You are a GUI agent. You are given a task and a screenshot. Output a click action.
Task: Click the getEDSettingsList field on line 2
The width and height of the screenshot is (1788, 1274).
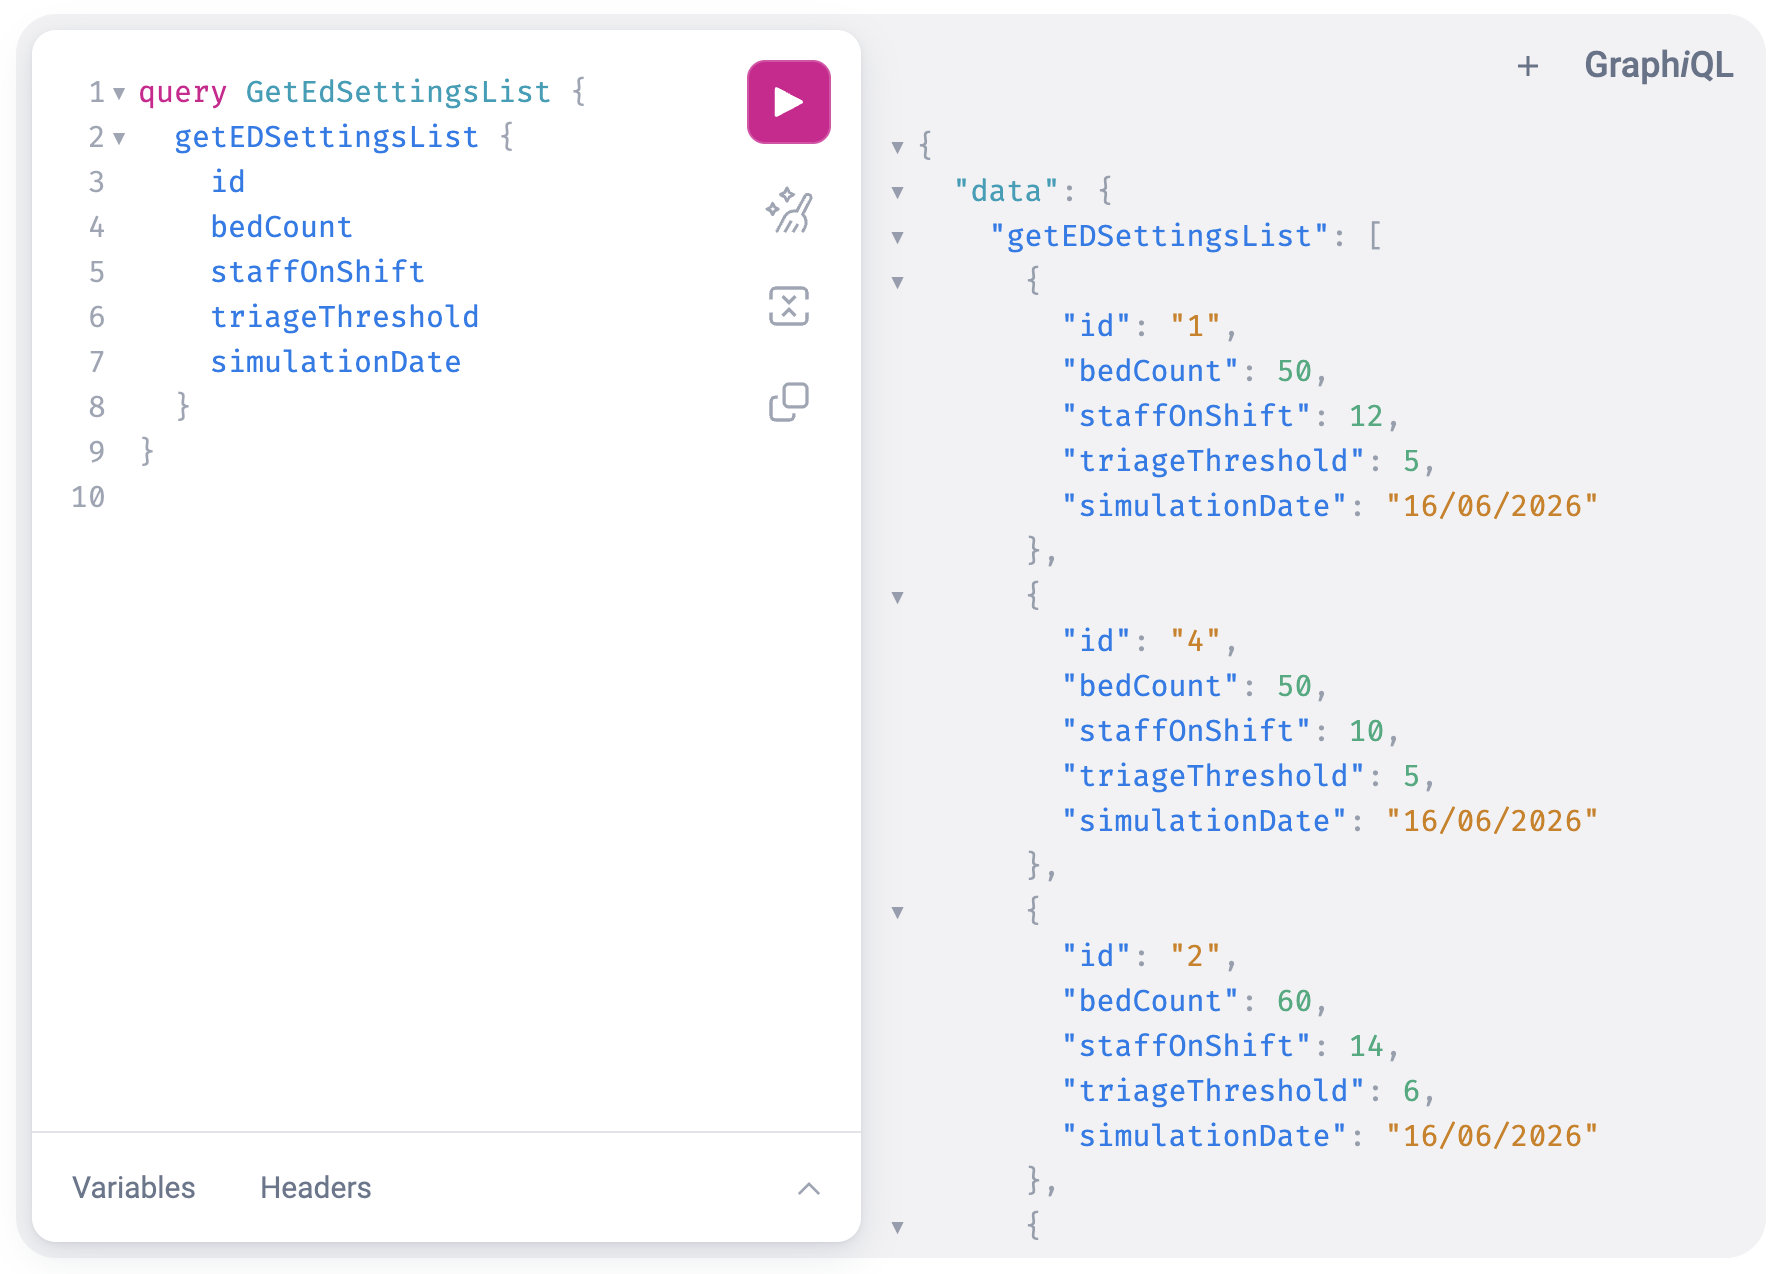coord(326,137)
